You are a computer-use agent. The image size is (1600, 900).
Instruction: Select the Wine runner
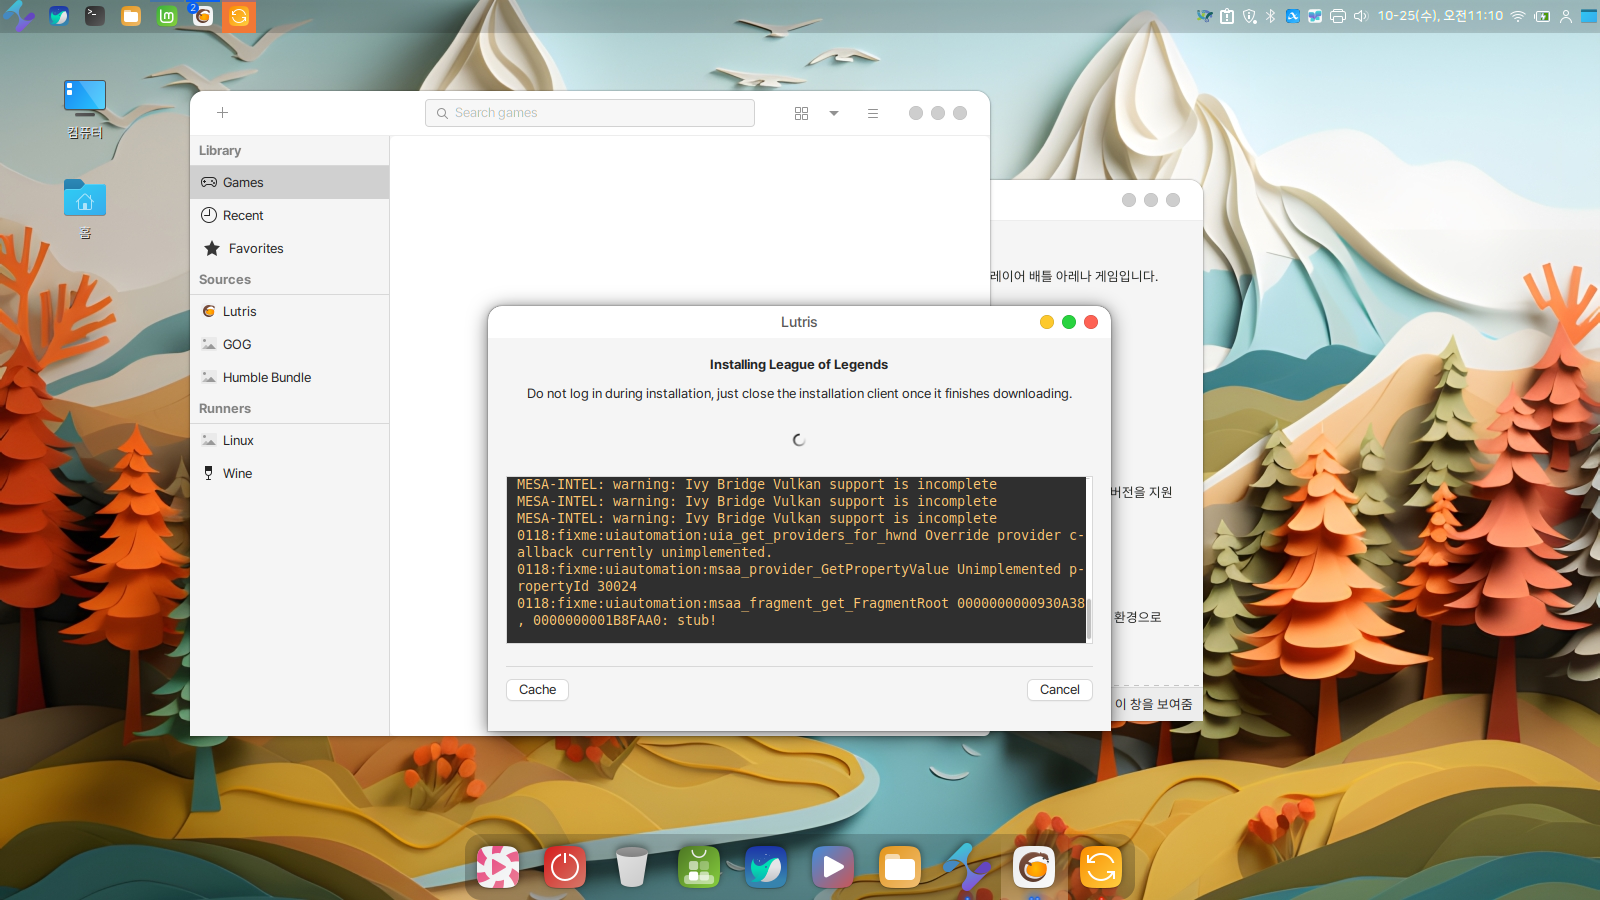pyautogui.click(x=237, y=474)
